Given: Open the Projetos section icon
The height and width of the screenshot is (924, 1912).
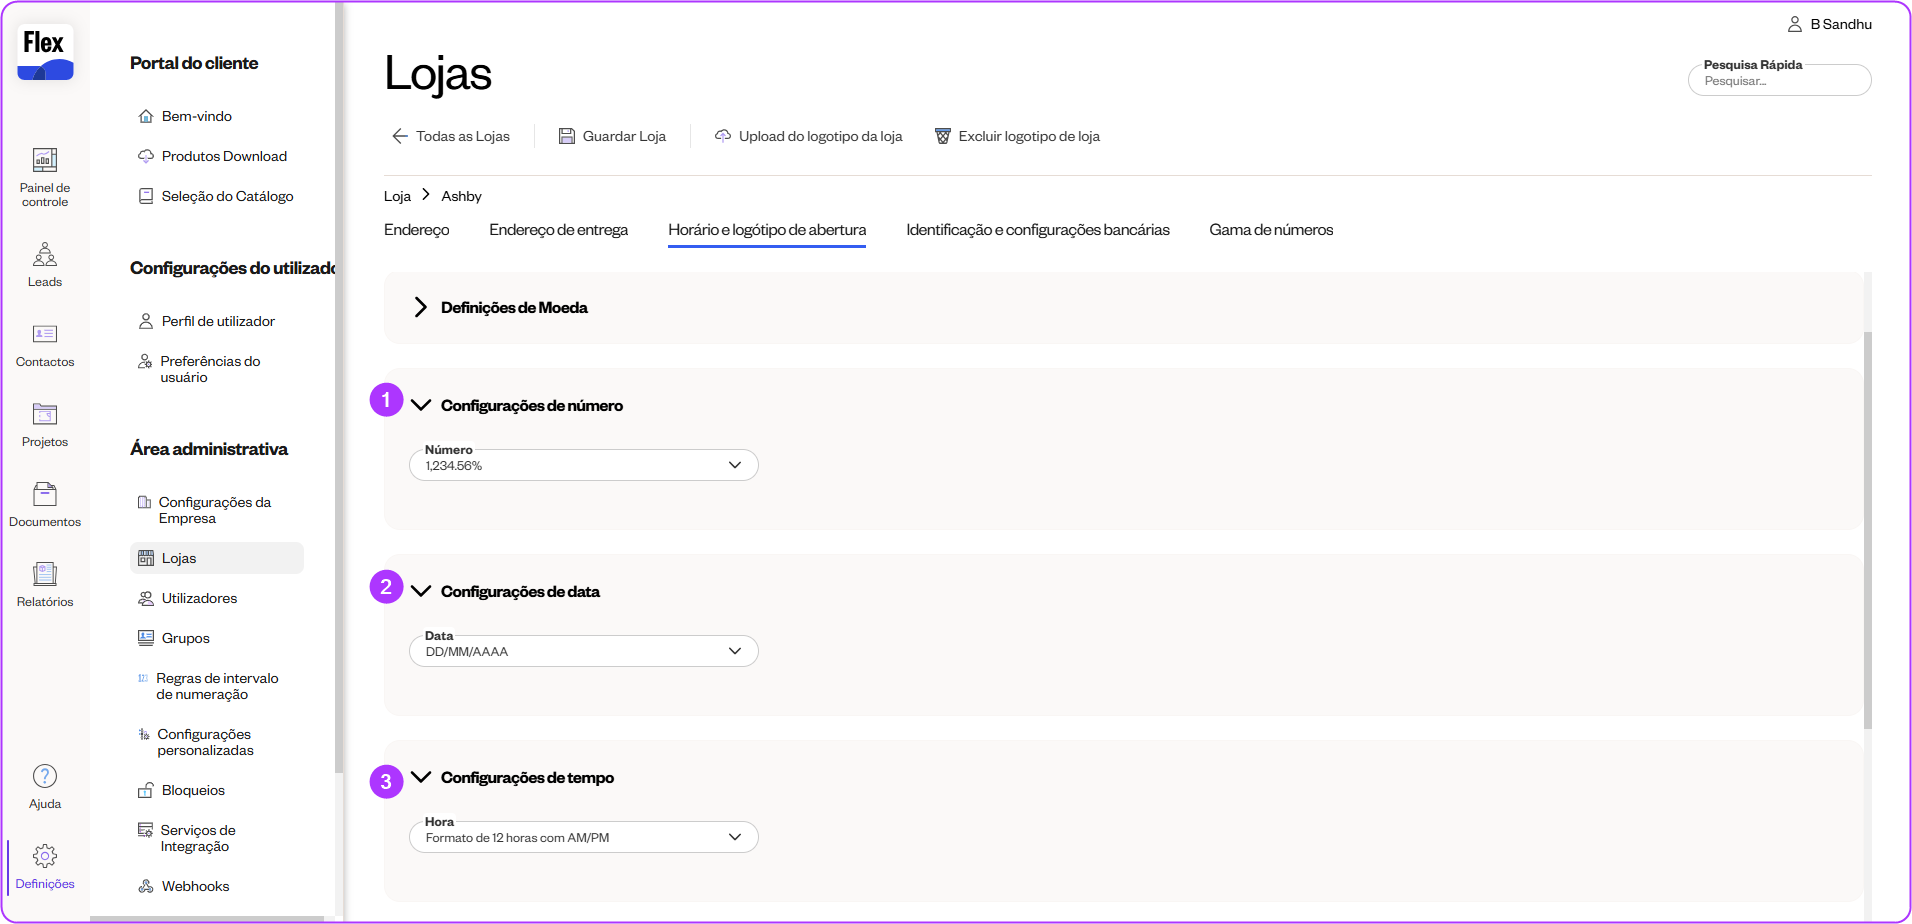Looking at the screenshot, I should [x=45, y=415].
